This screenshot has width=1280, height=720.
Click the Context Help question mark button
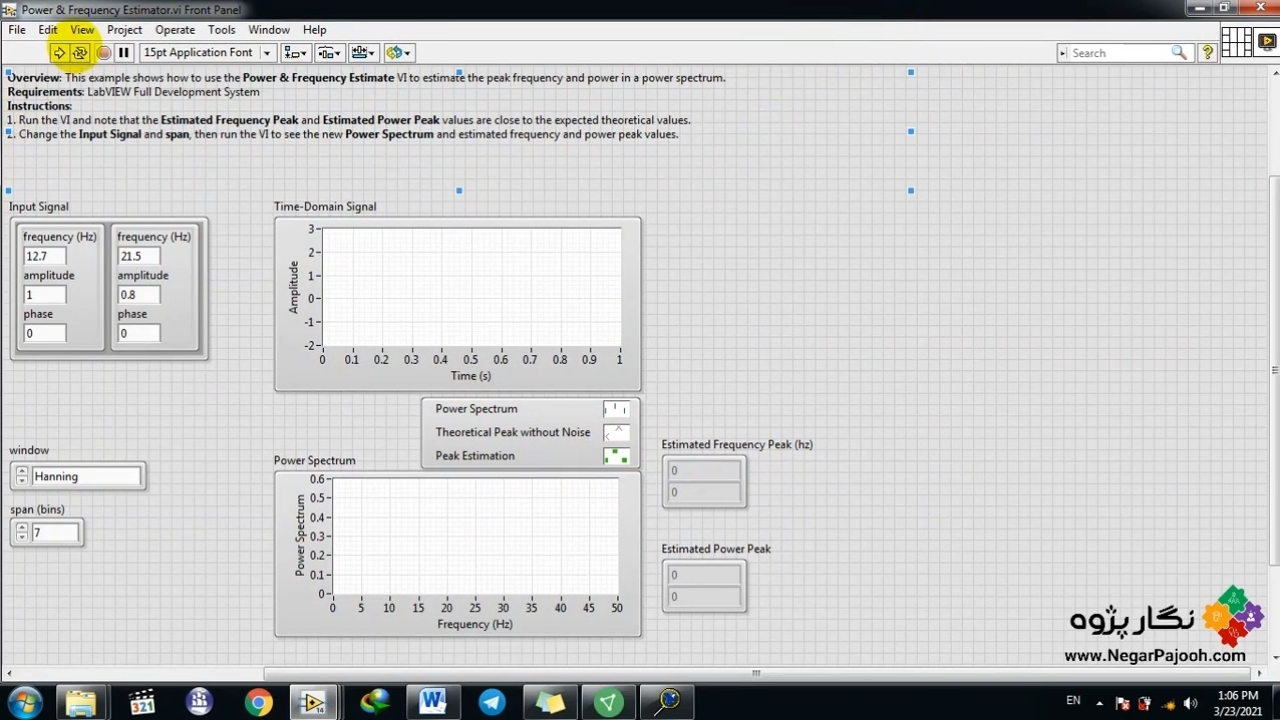pyautogui.click(x=1207, y=53)
